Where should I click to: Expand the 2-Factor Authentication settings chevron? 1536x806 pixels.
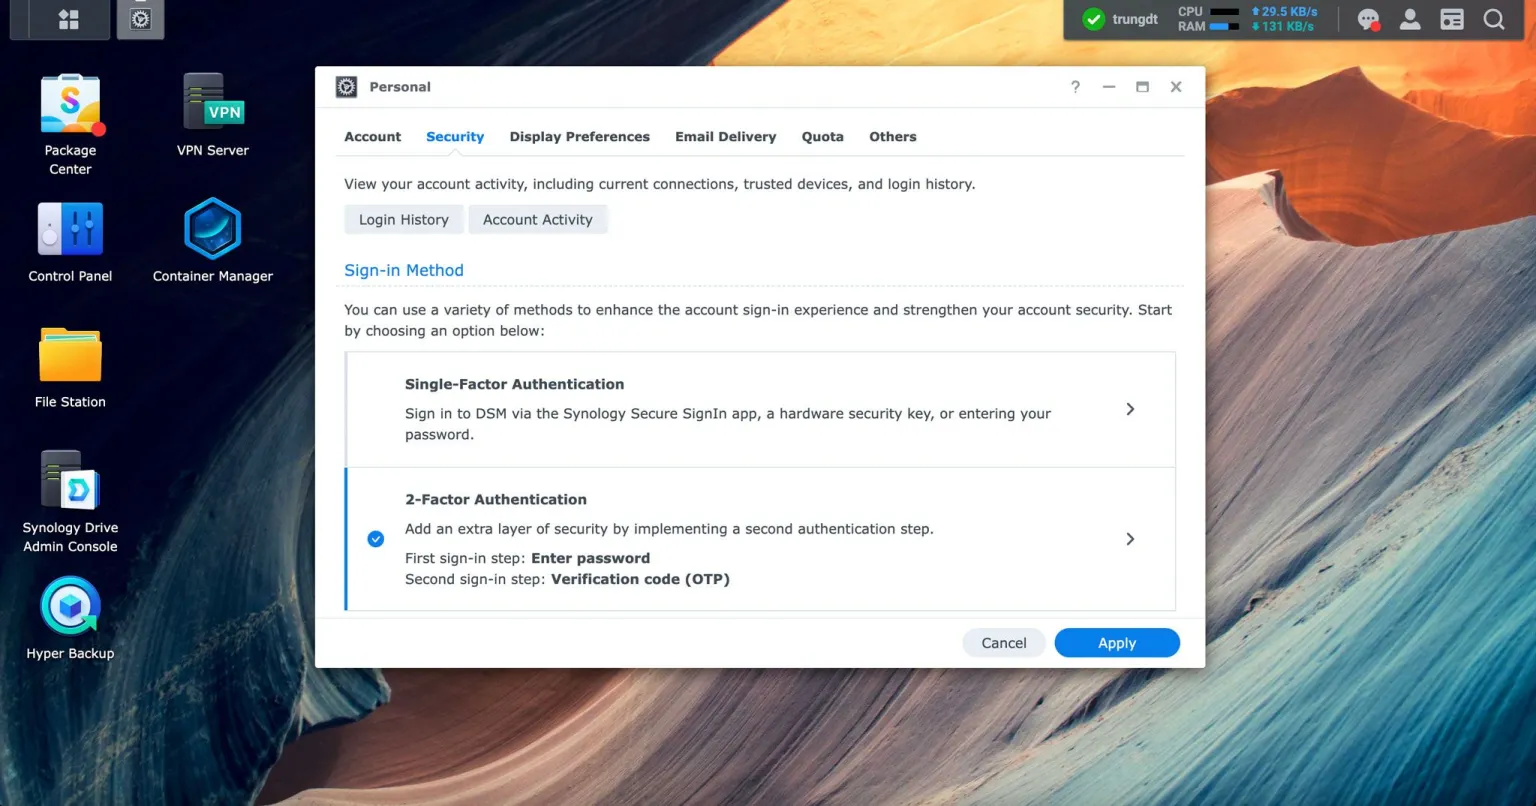(x=1130, y=538)
